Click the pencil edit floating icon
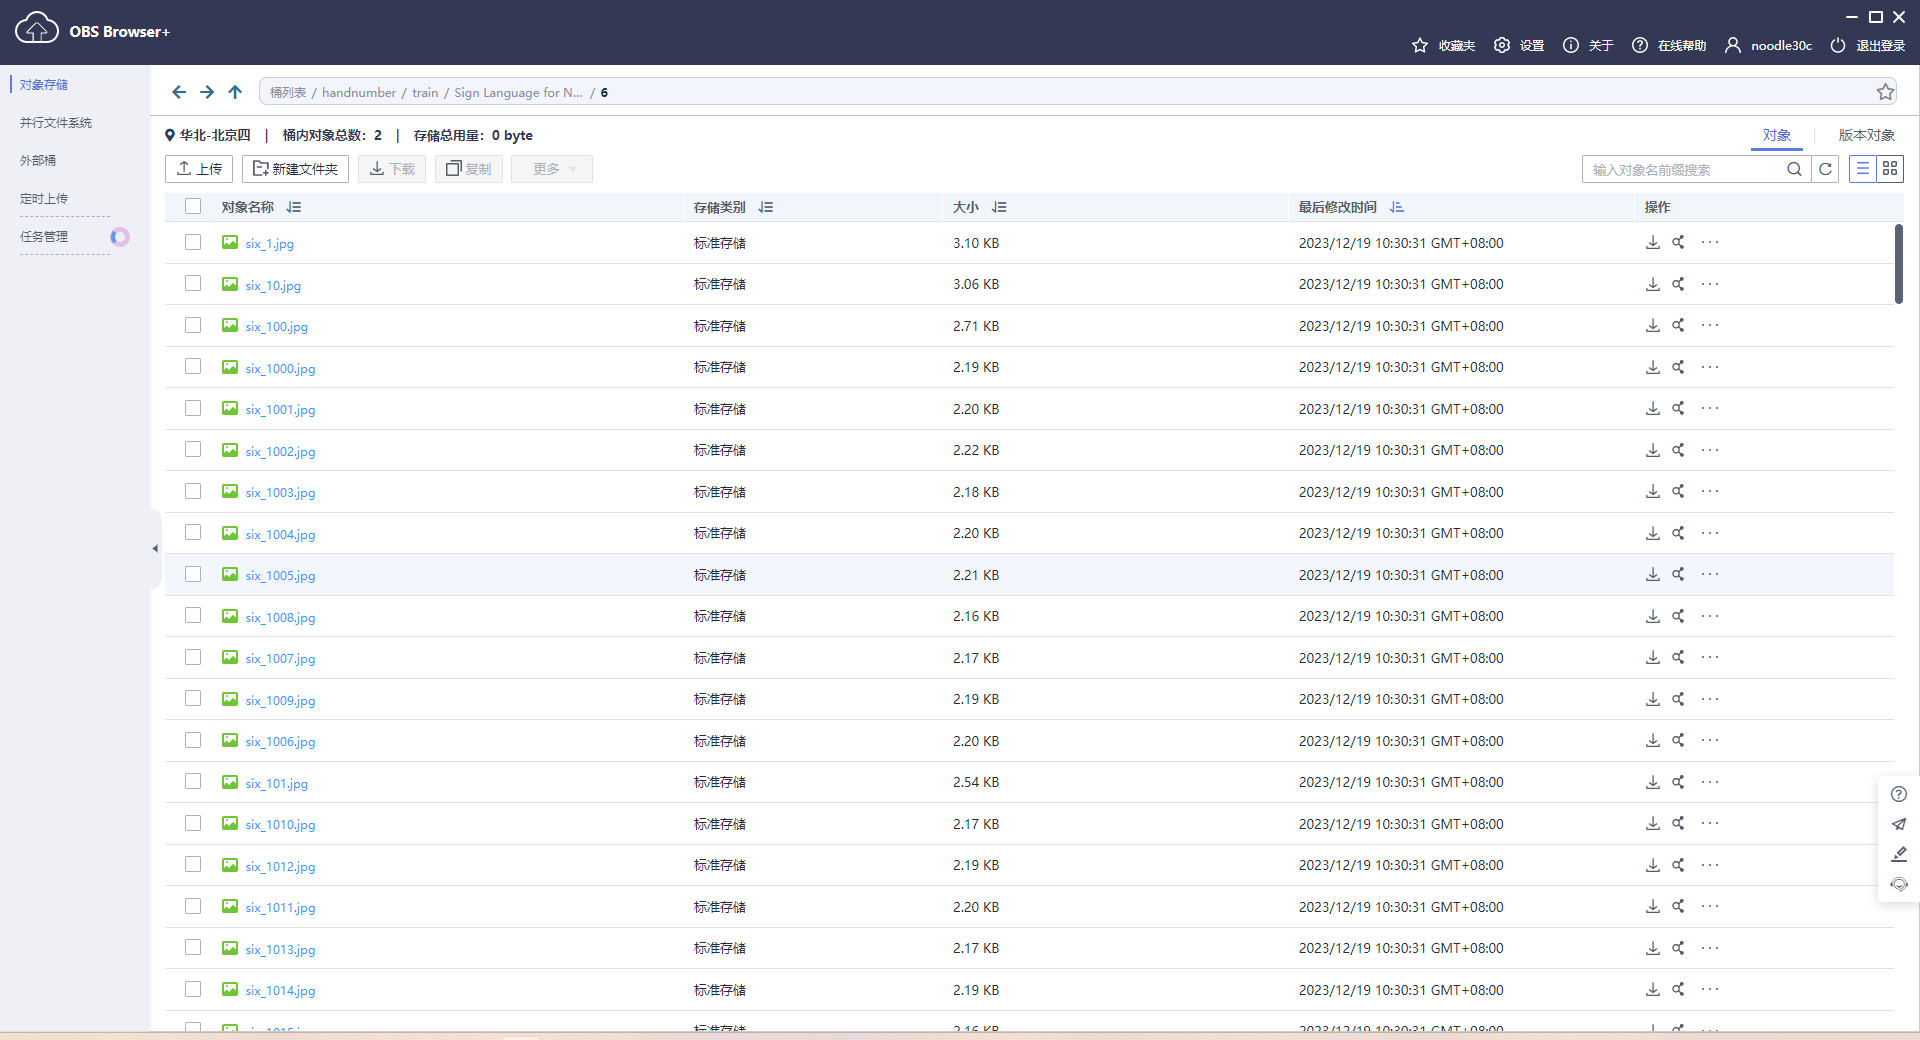The width and height of the screenshot is (1920, 1040). click(1899, 854)
